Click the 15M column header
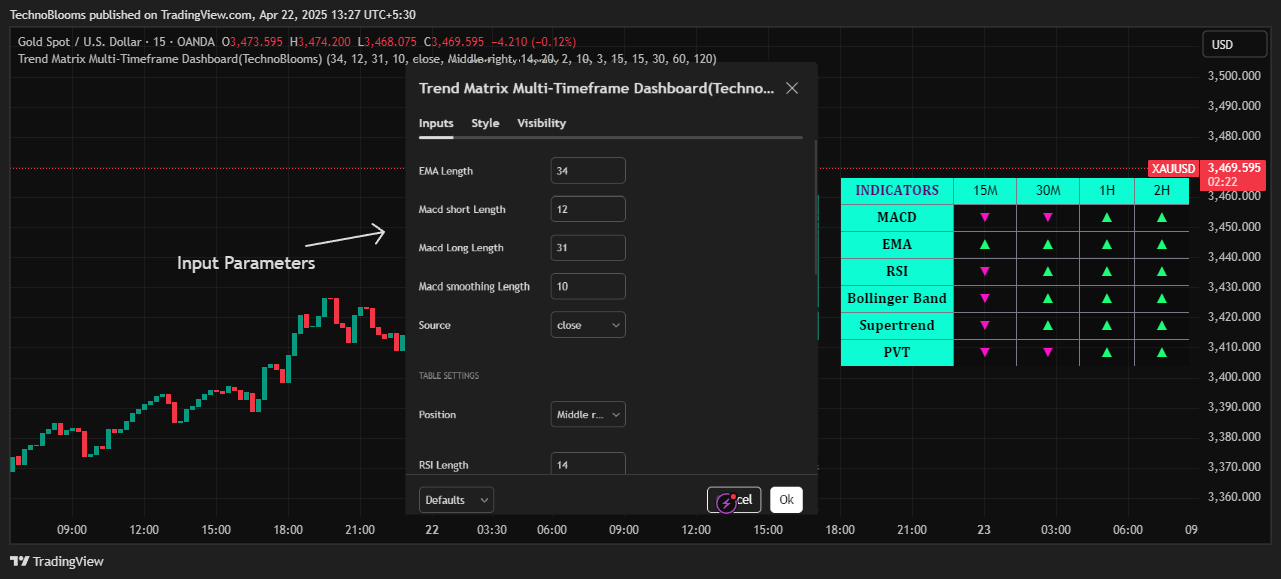 pyautogui.click(x=985, y=191)
